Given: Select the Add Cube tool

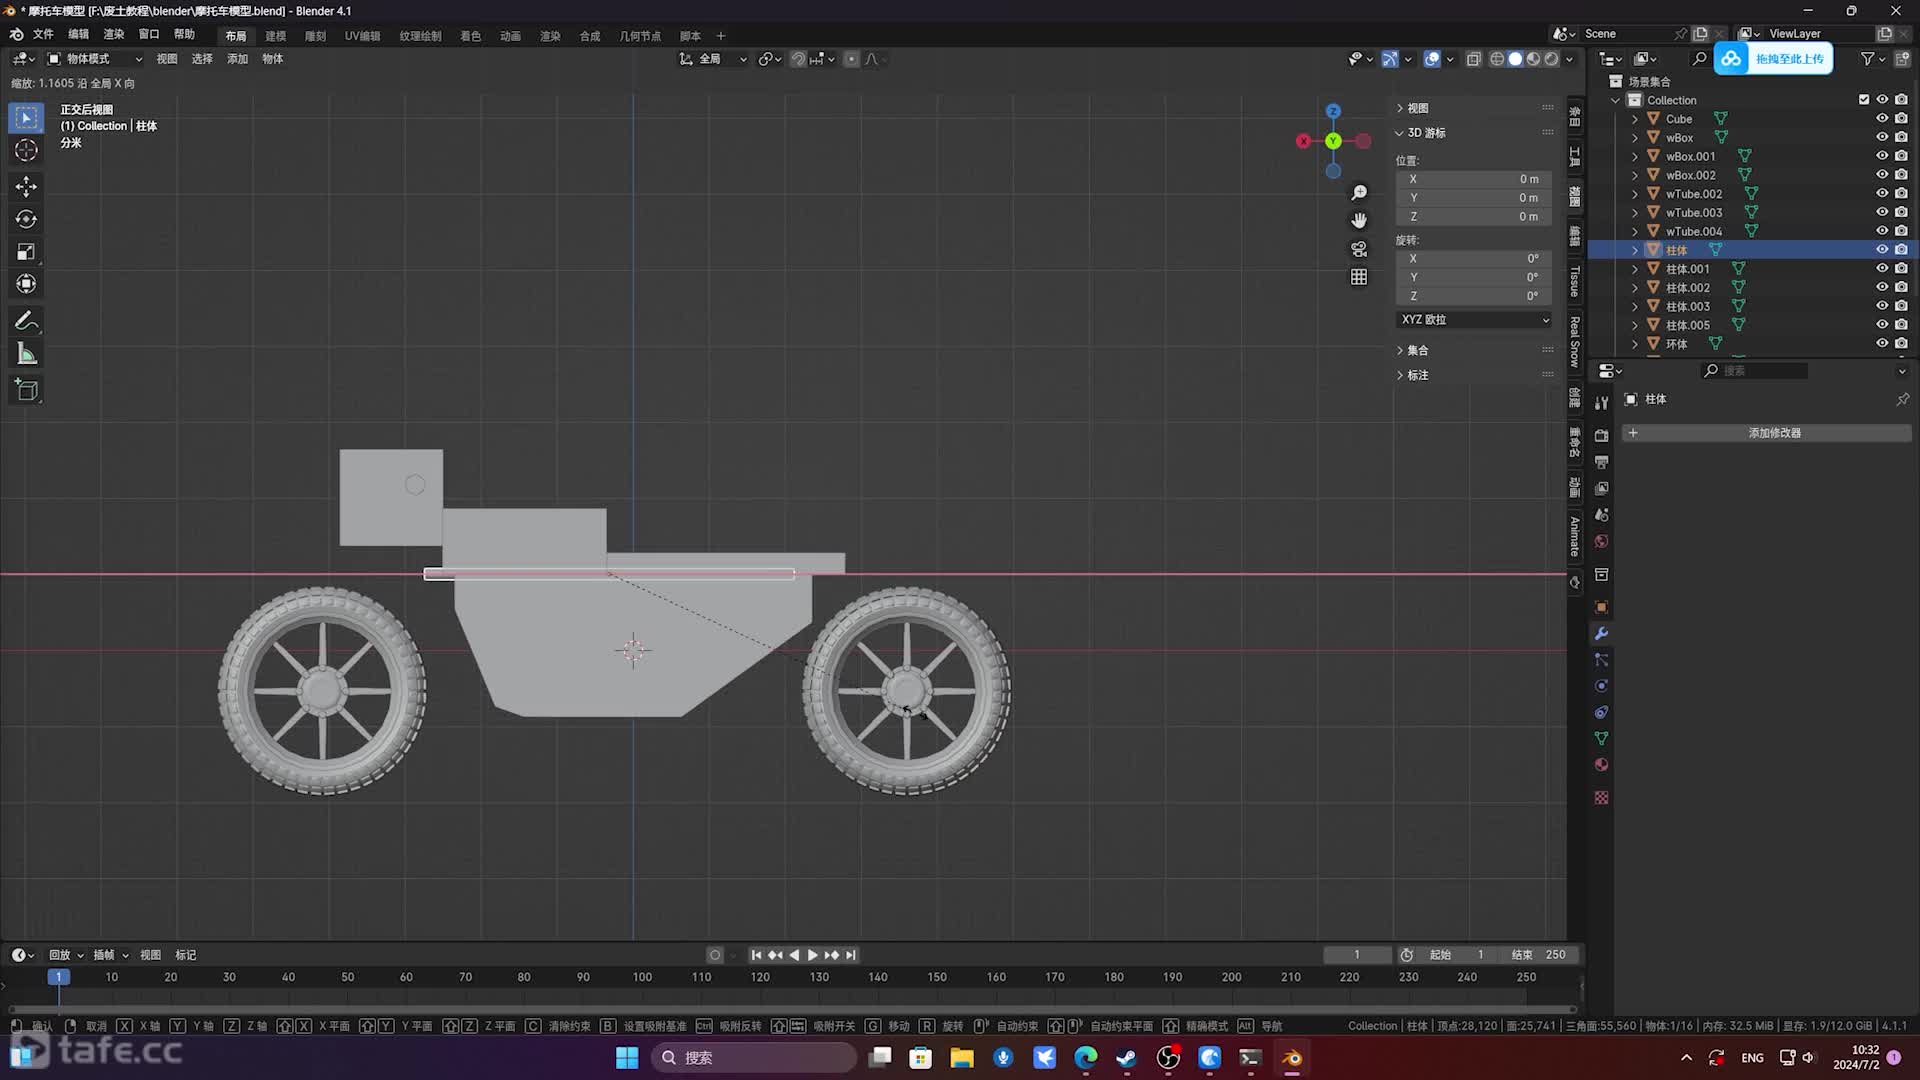Looking at the screenshot, I should [x=27, y=390].
